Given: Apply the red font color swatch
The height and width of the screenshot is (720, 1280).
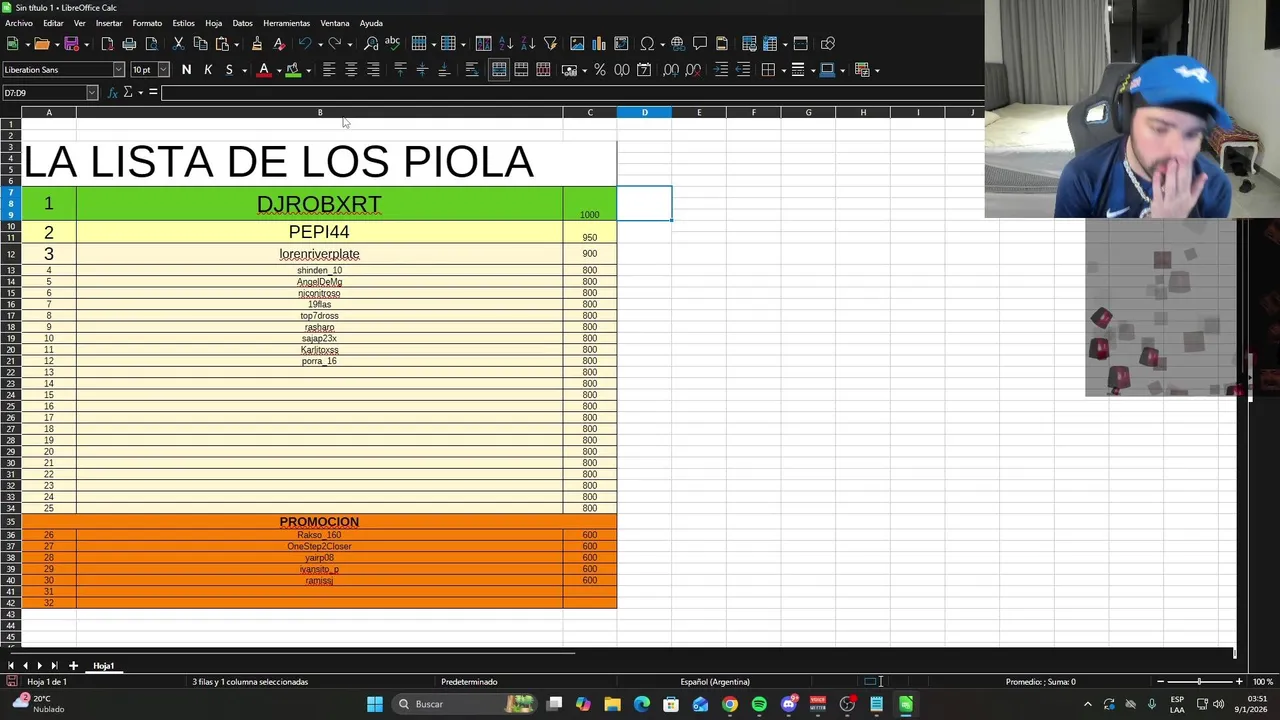Looking at the screenshot, I should pos(264,70).
